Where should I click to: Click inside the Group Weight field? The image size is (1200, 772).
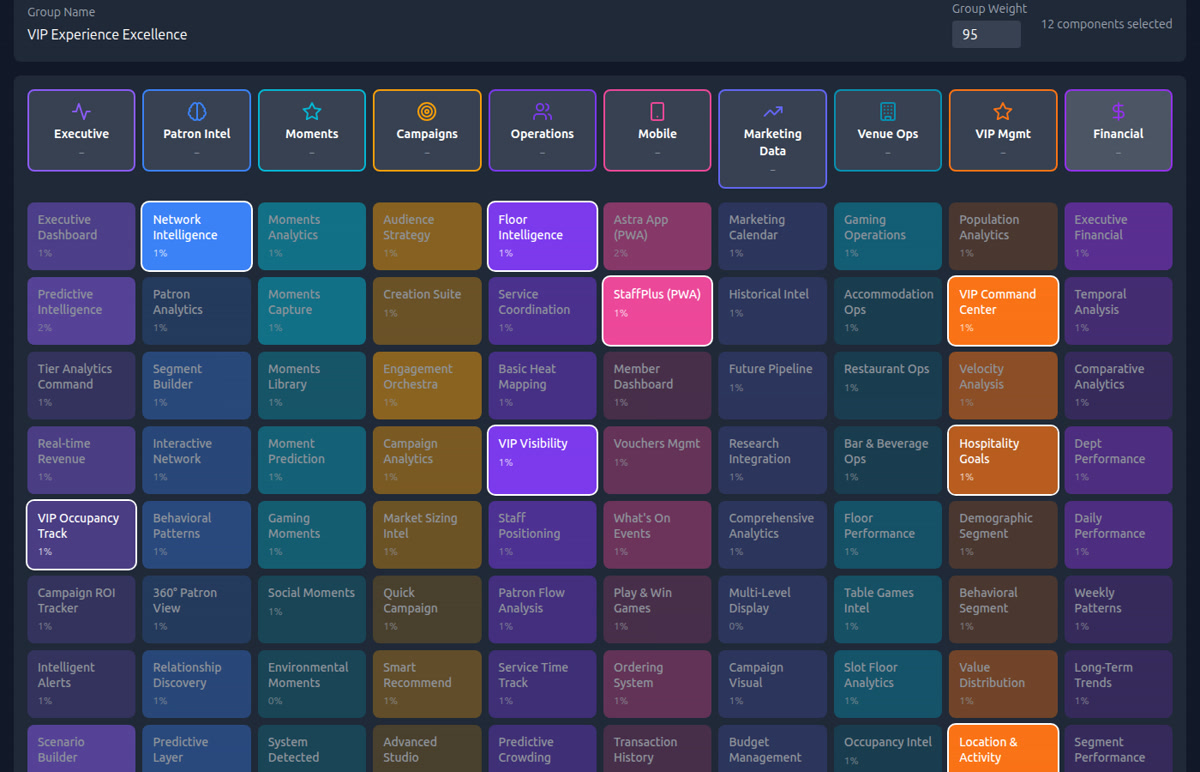(x=985, y=33)
